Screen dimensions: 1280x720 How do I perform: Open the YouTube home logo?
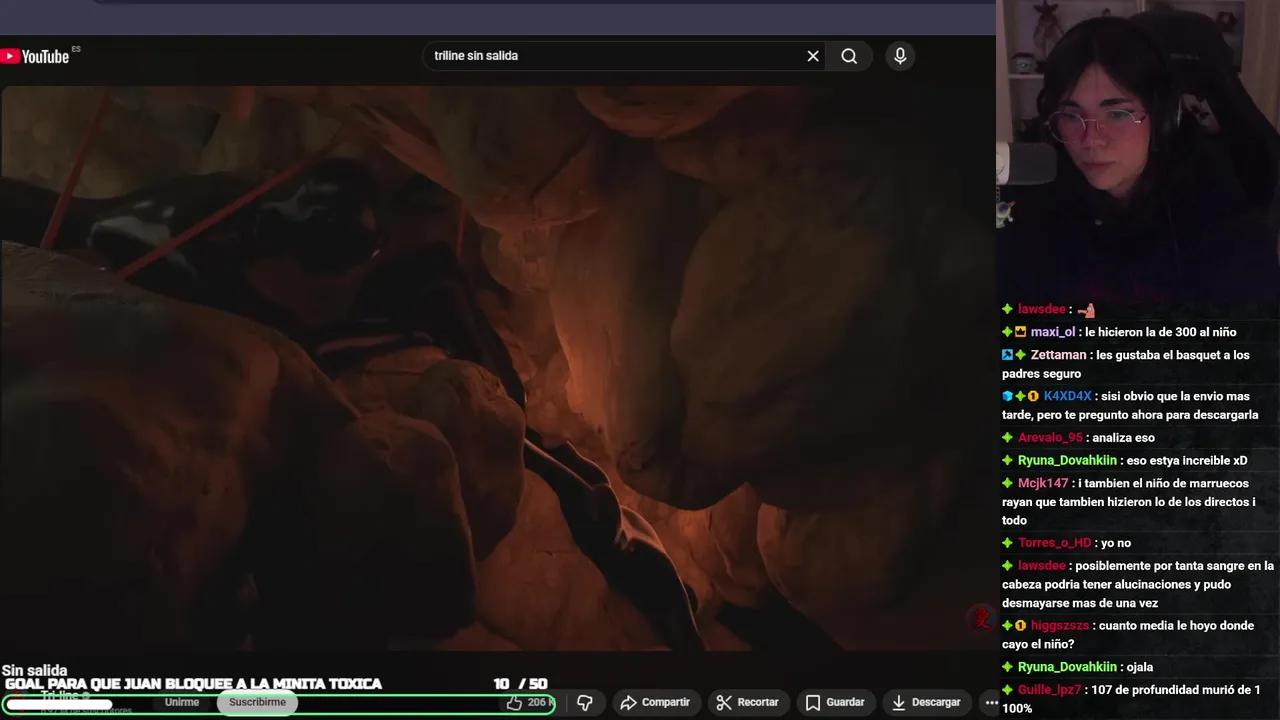36,56
